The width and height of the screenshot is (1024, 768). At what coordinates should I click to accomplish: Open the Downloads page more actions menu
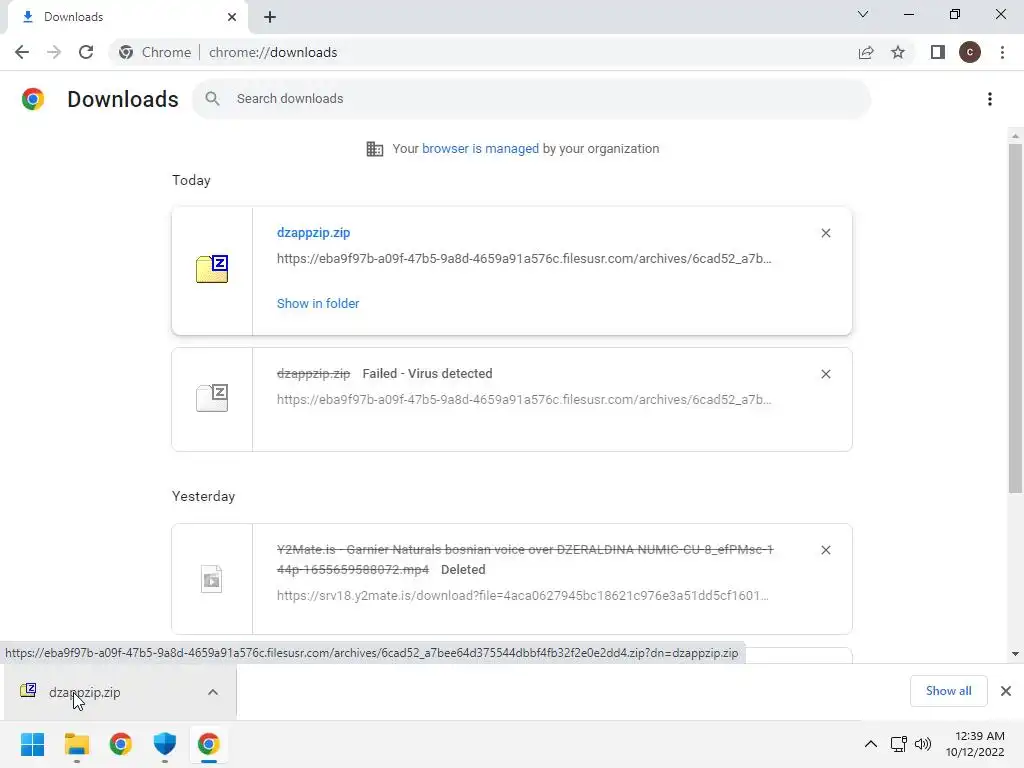point(990,99)
